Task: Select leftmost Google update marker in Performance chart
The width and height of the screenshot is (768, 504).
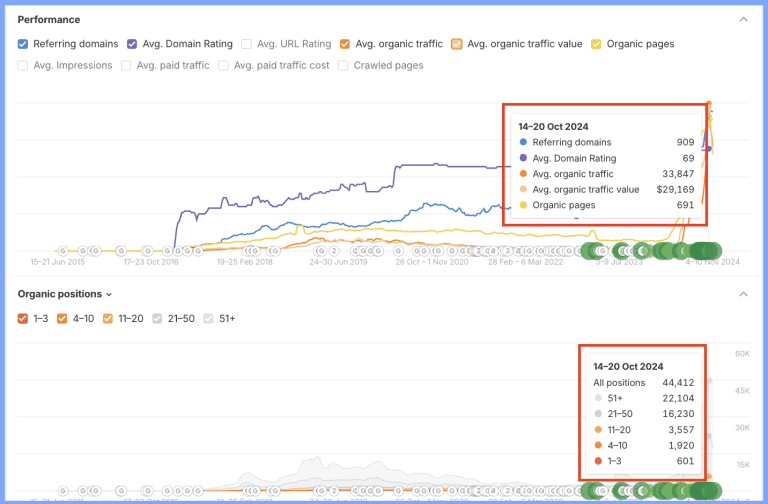Action: click(x=63, y=251)
